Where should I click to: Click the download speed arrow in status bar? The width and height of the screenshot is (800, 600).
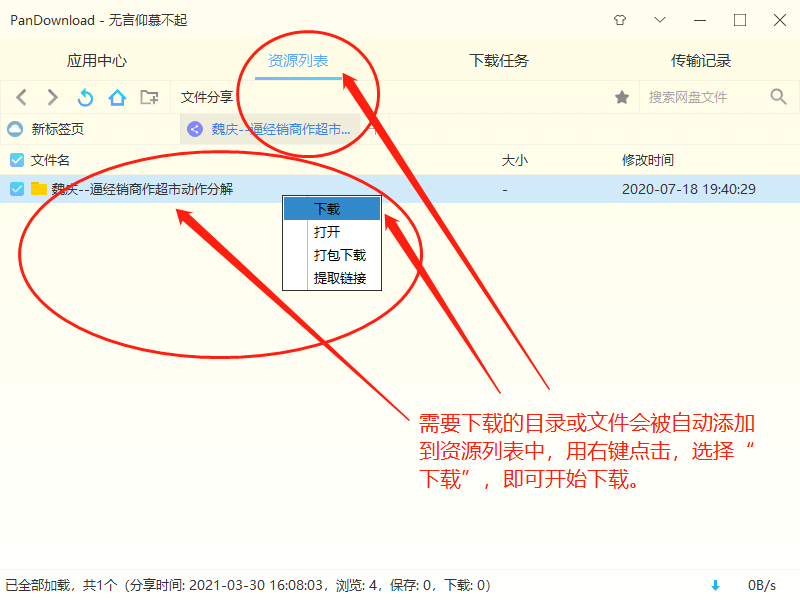[715, 585]
